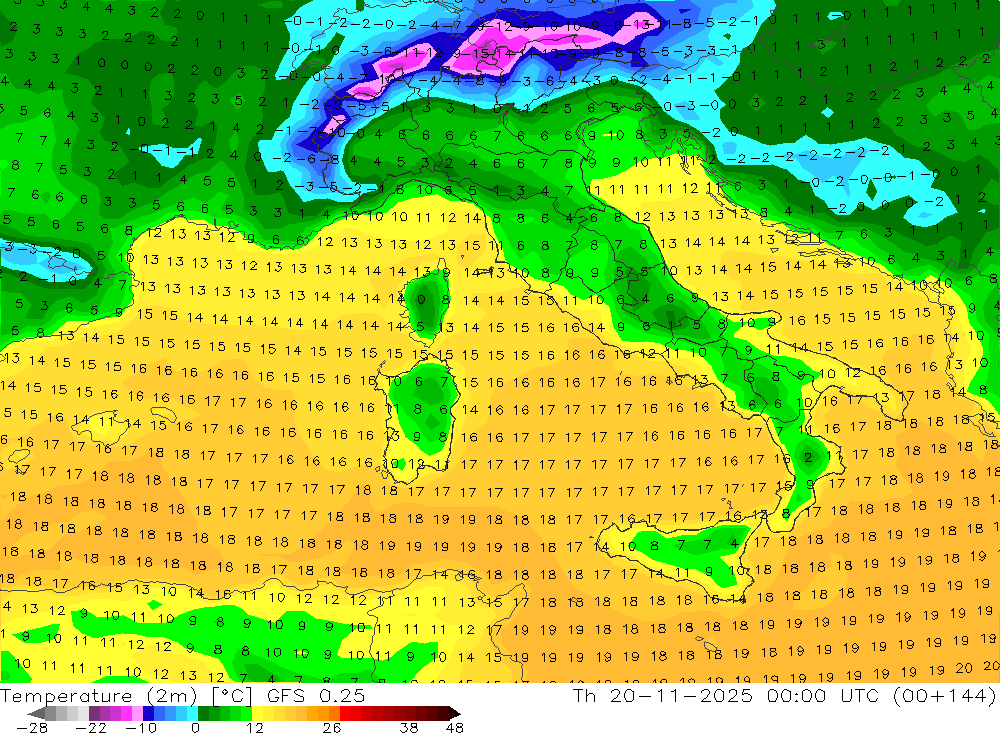Click the '(00+144)' forecast hour text

click(x=944, y=695)
